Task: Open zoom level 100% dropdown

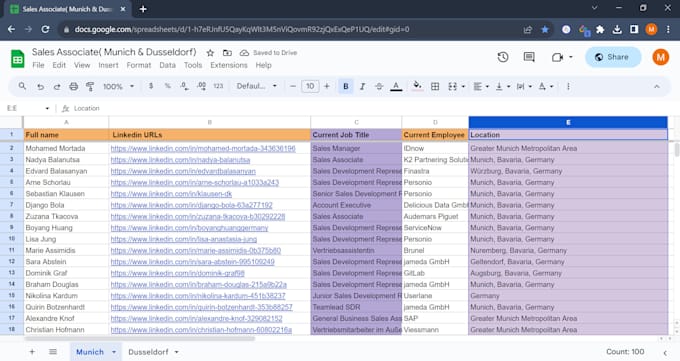Action: coord(118,86)
